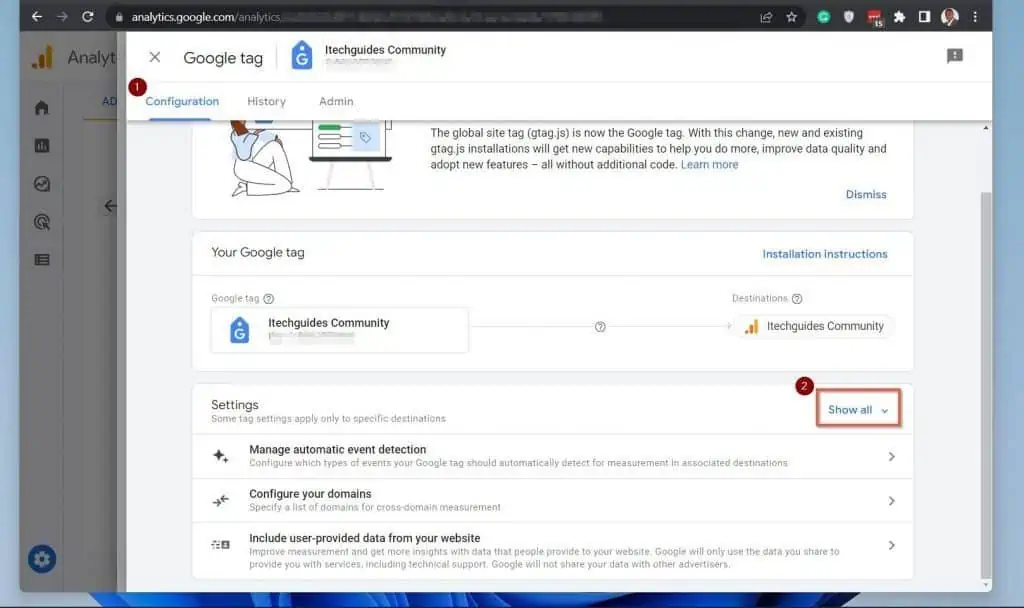This screenshot has height=608, width=1024.
Task: Dismiss the Google tag notice
Action: coord(865,194)
